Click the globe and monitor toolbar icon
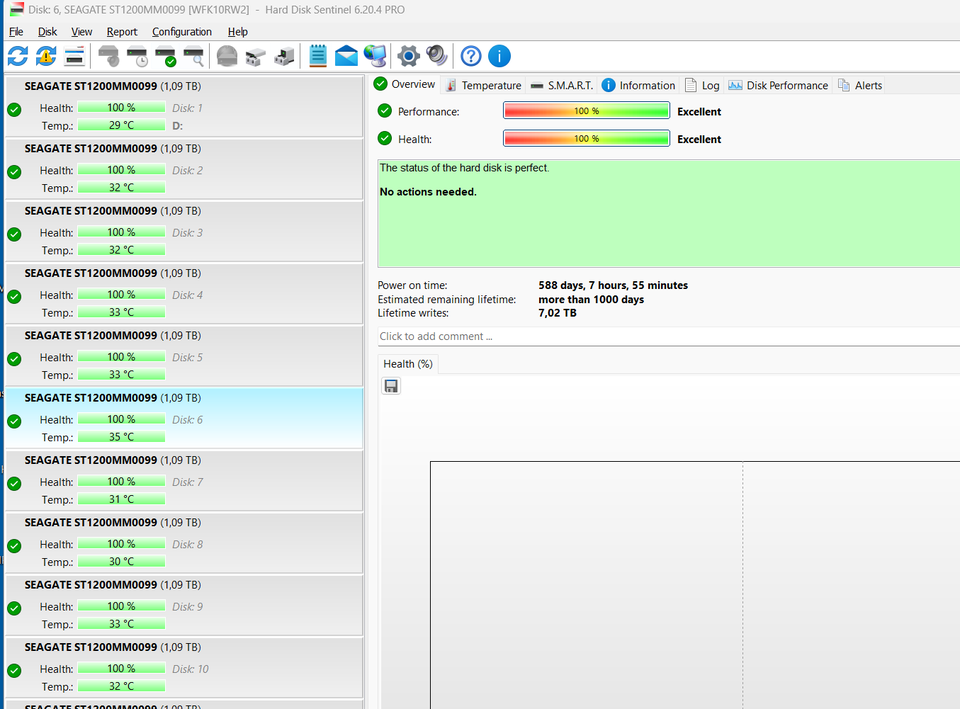The width and height of the screenshot is (960, 709). [375, 56]
